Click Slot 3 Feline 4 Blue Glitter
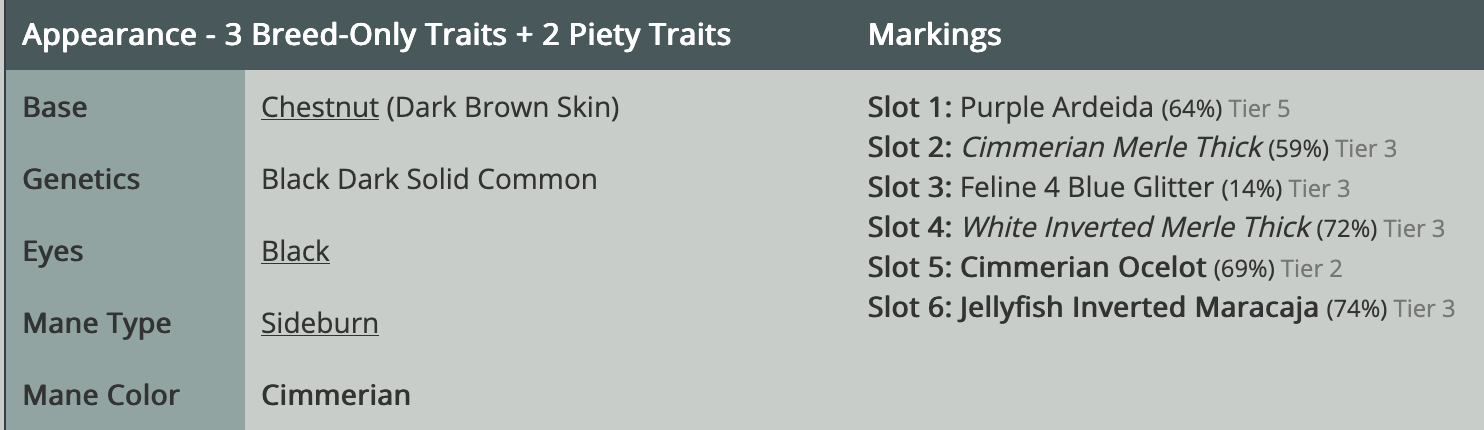 1086,187
